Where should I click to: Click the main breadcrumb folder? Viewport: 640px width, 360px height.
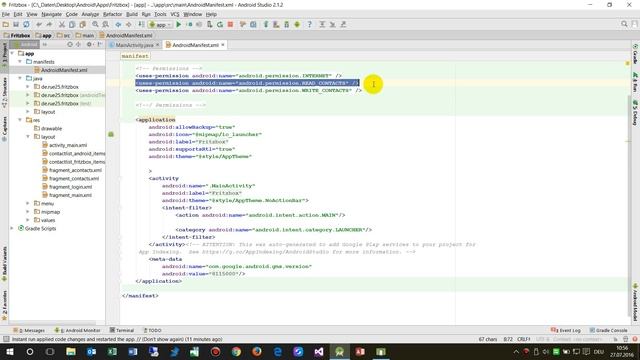click(x=85, y=36)
